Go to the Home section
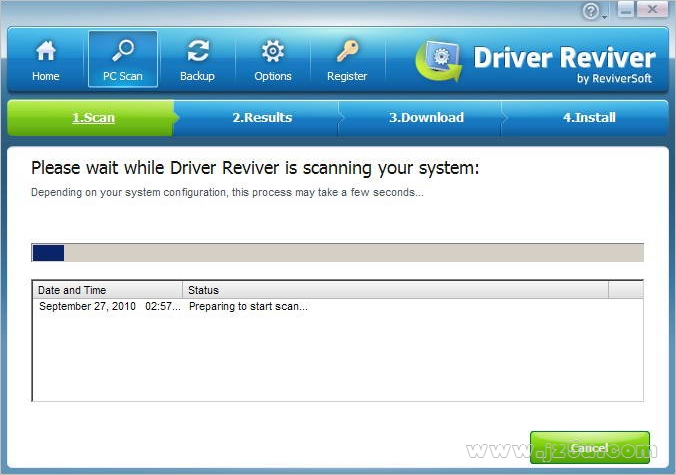Image resolution: width=676 pixels, height=475 pixels. coord(45,59)
